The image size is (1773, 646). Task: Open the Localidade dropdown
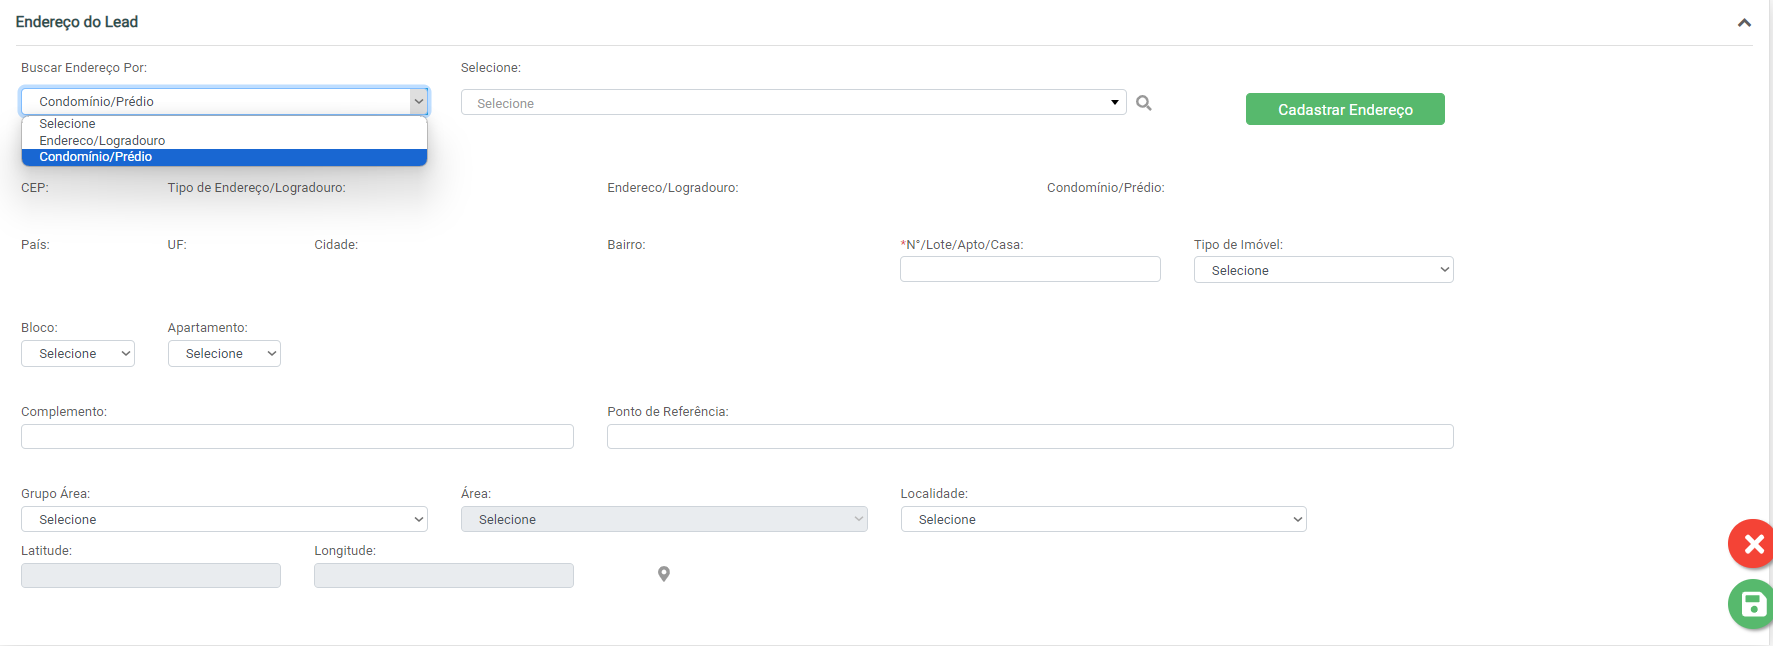pyautogui.click(x=1102, y=519)
